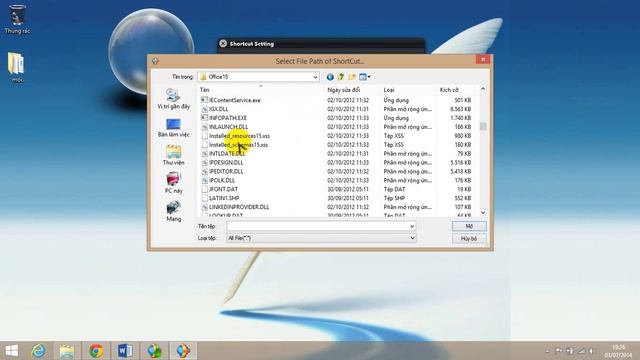Select file LINKEDINPROVIDER.DLL
The image size is (640, 360).
pos(239,207)
